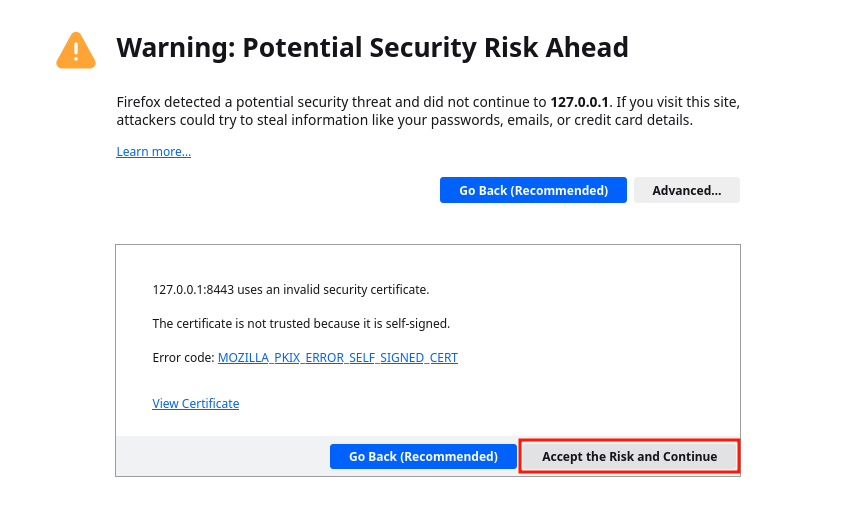
Task: Click the self-signed certificate explanation sentence
Action: tap(301, 323)
